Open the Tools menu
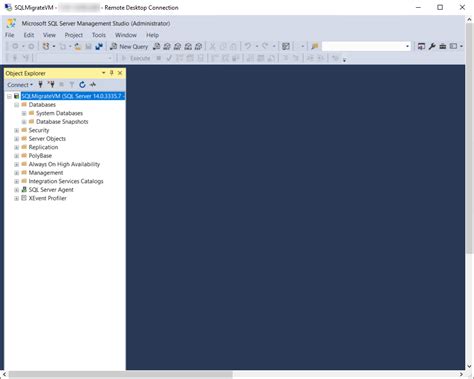Image resolution: width=474 pixels, height=379 pixels. pyautogui.click(x=99, y=35)
